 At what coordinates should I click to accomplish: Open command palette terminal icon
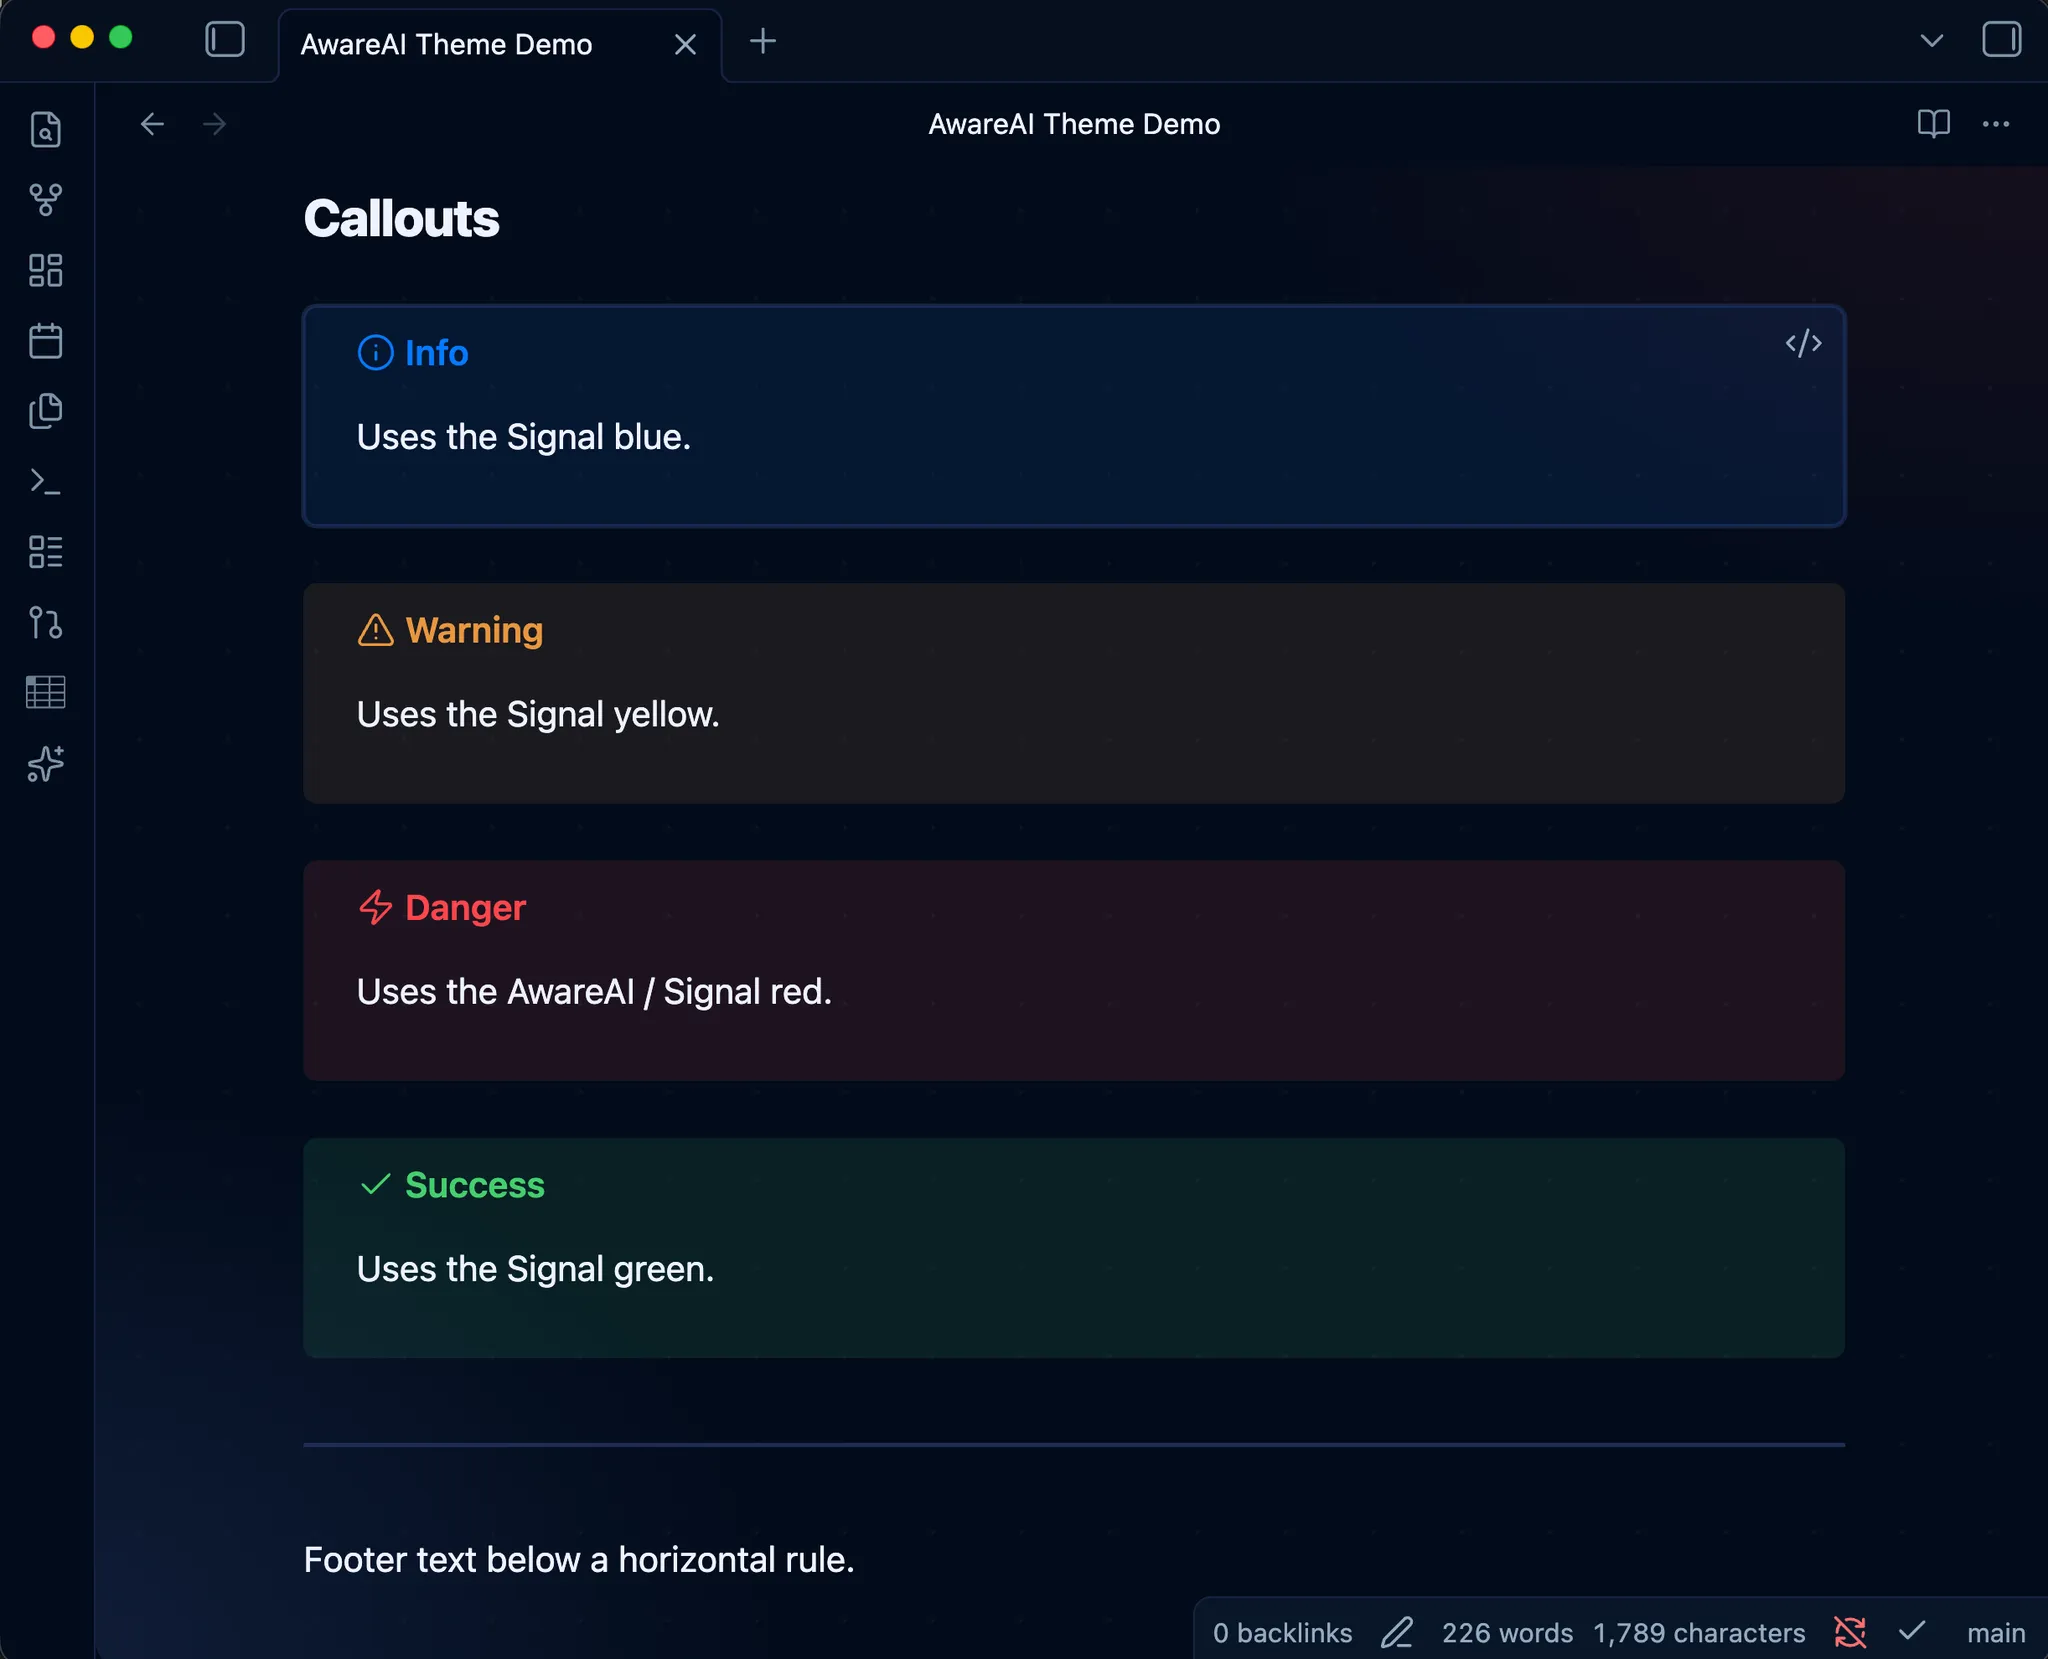point(46,482)
